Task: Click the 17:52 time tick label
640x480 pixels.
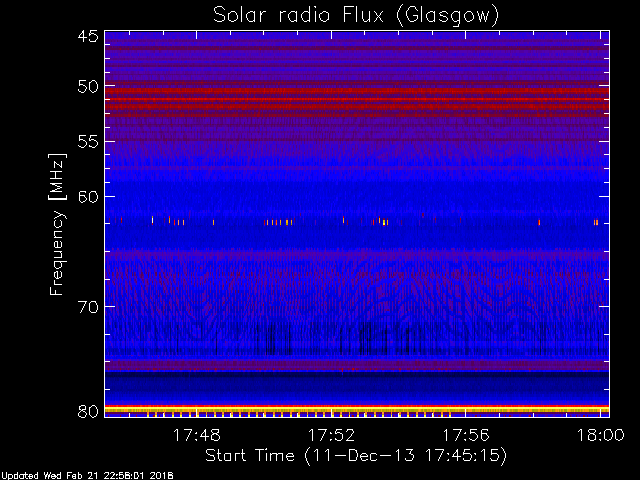Action: click(x=331, y=435)
